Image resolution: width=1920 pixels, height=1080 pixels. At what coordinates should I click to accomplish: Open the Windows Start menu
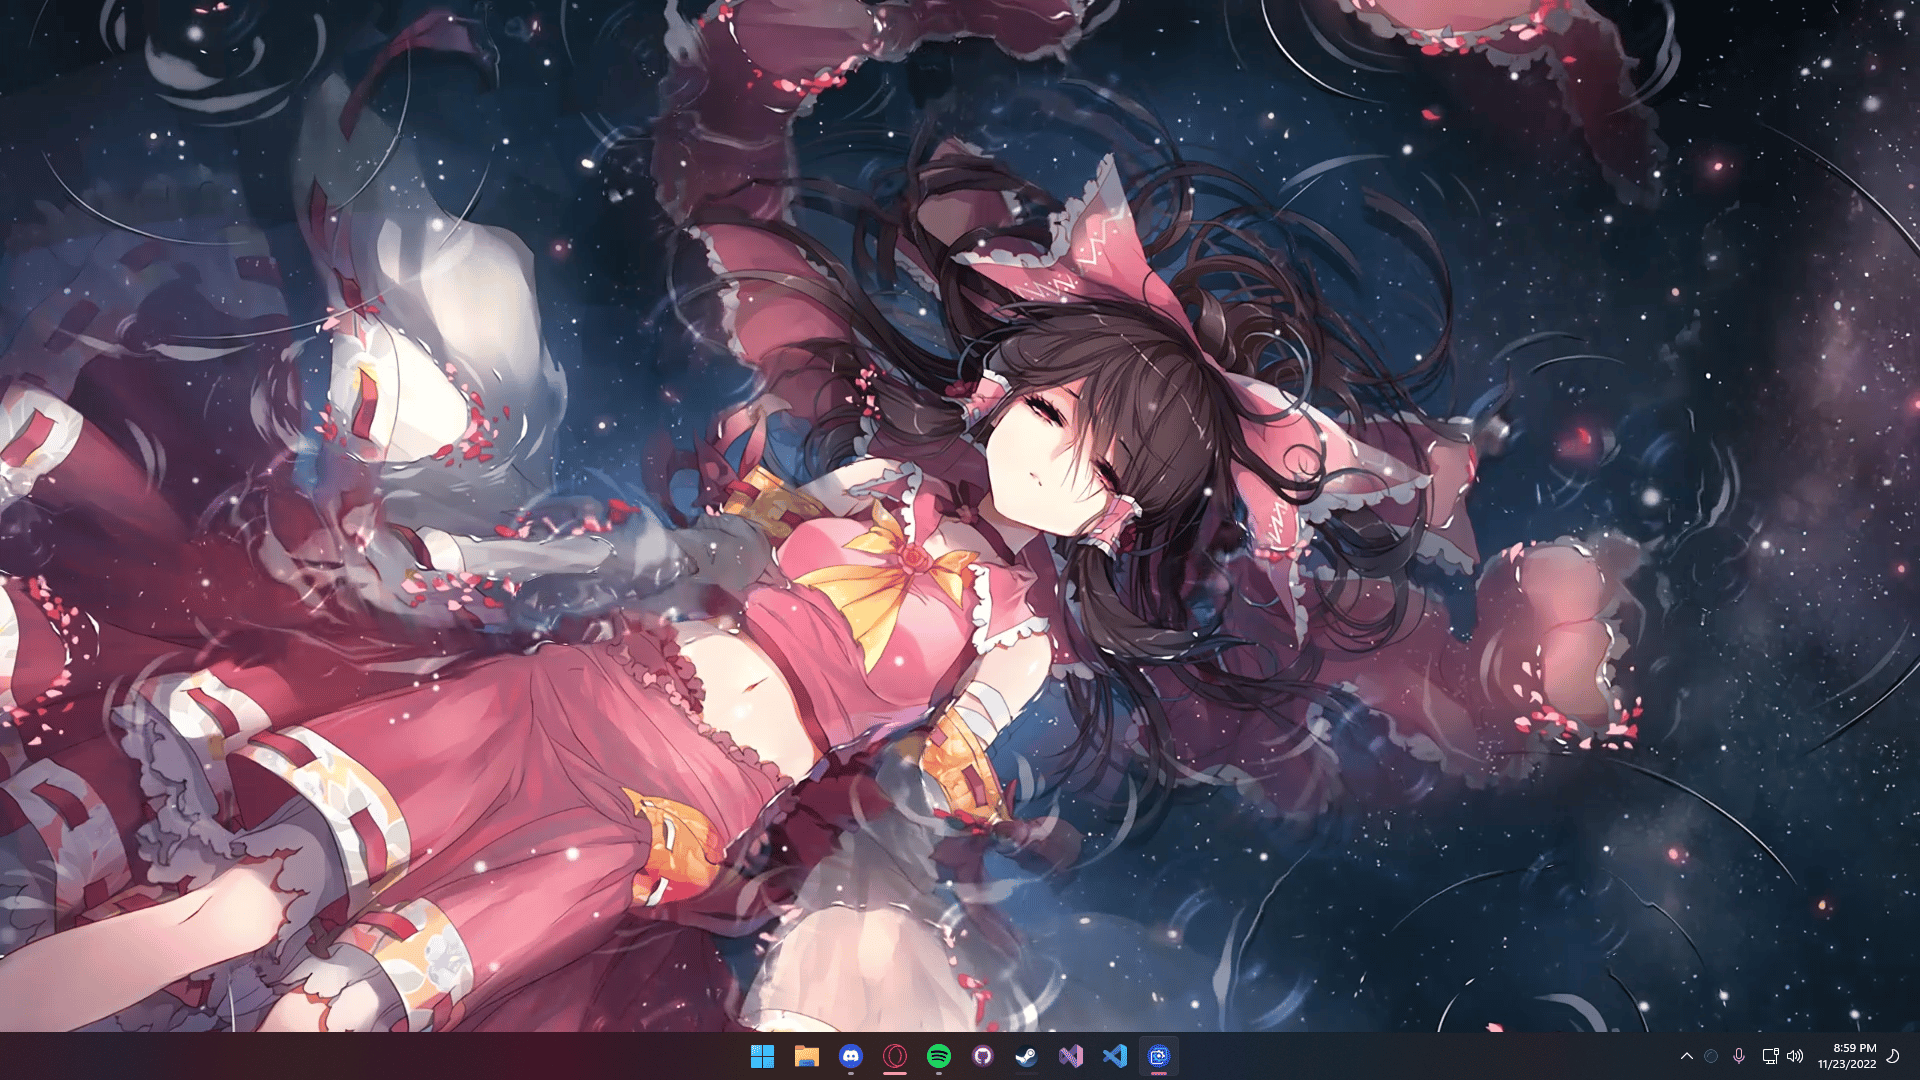coord(762,1055)
